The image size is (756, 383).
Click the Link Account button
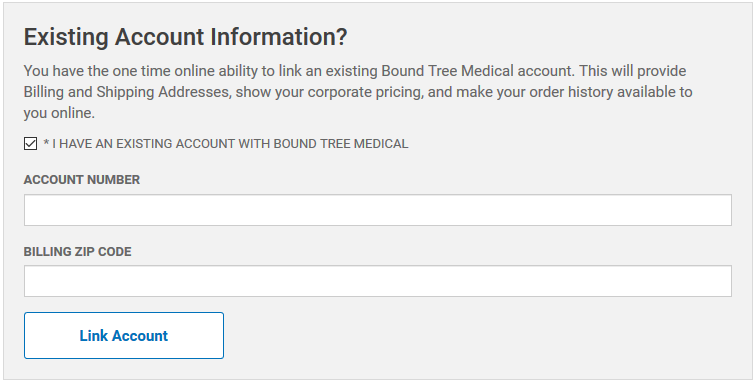point(124,335)
